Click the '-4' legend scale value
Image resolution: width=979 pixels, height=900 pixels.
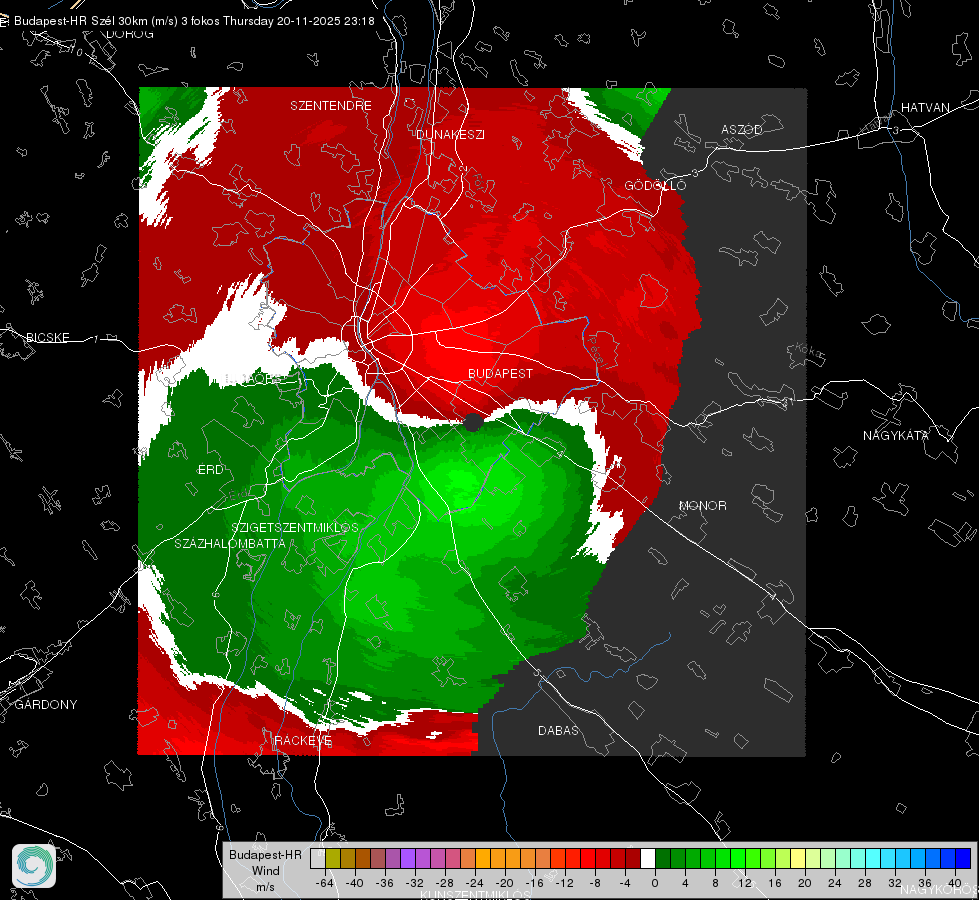click(x=625, y=883)
